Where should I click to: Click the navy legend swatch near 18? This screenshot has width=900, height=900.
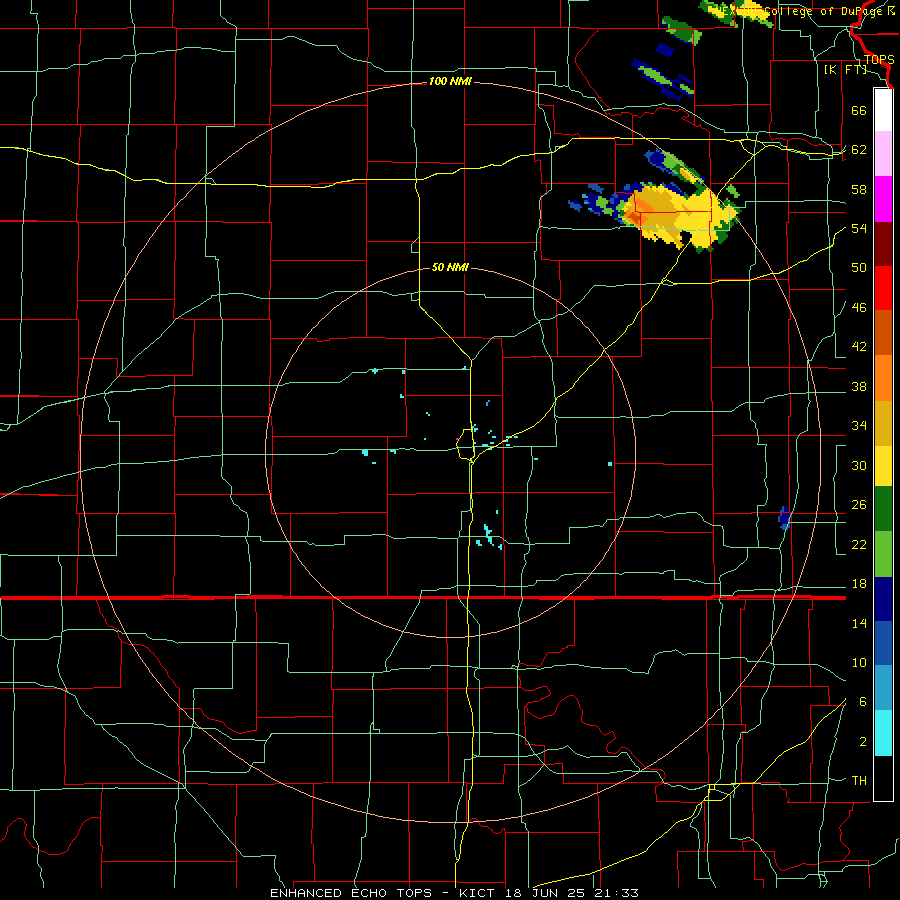click(883, 599)
